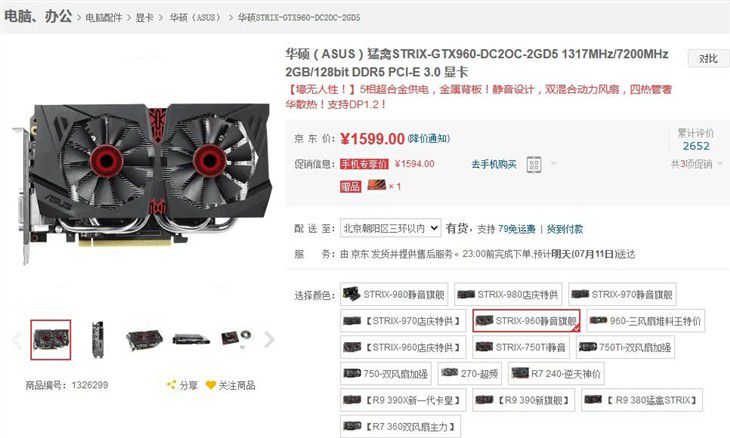Image resolution: width=730 pixels, height=438 pixels.
Task: Open the delivery region dropdown 北京朝阳区三环以内
Action: coord(390,228)
